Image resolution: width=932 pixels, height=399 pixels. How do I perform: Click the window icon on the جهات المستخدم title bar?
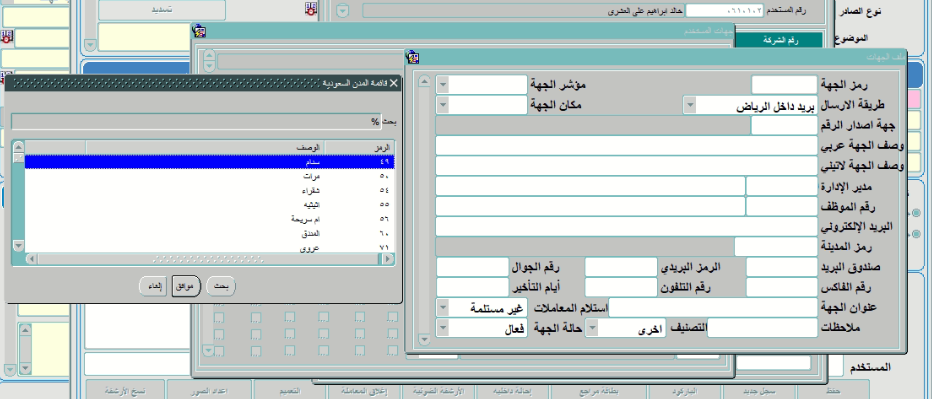[x=200, y=31]
